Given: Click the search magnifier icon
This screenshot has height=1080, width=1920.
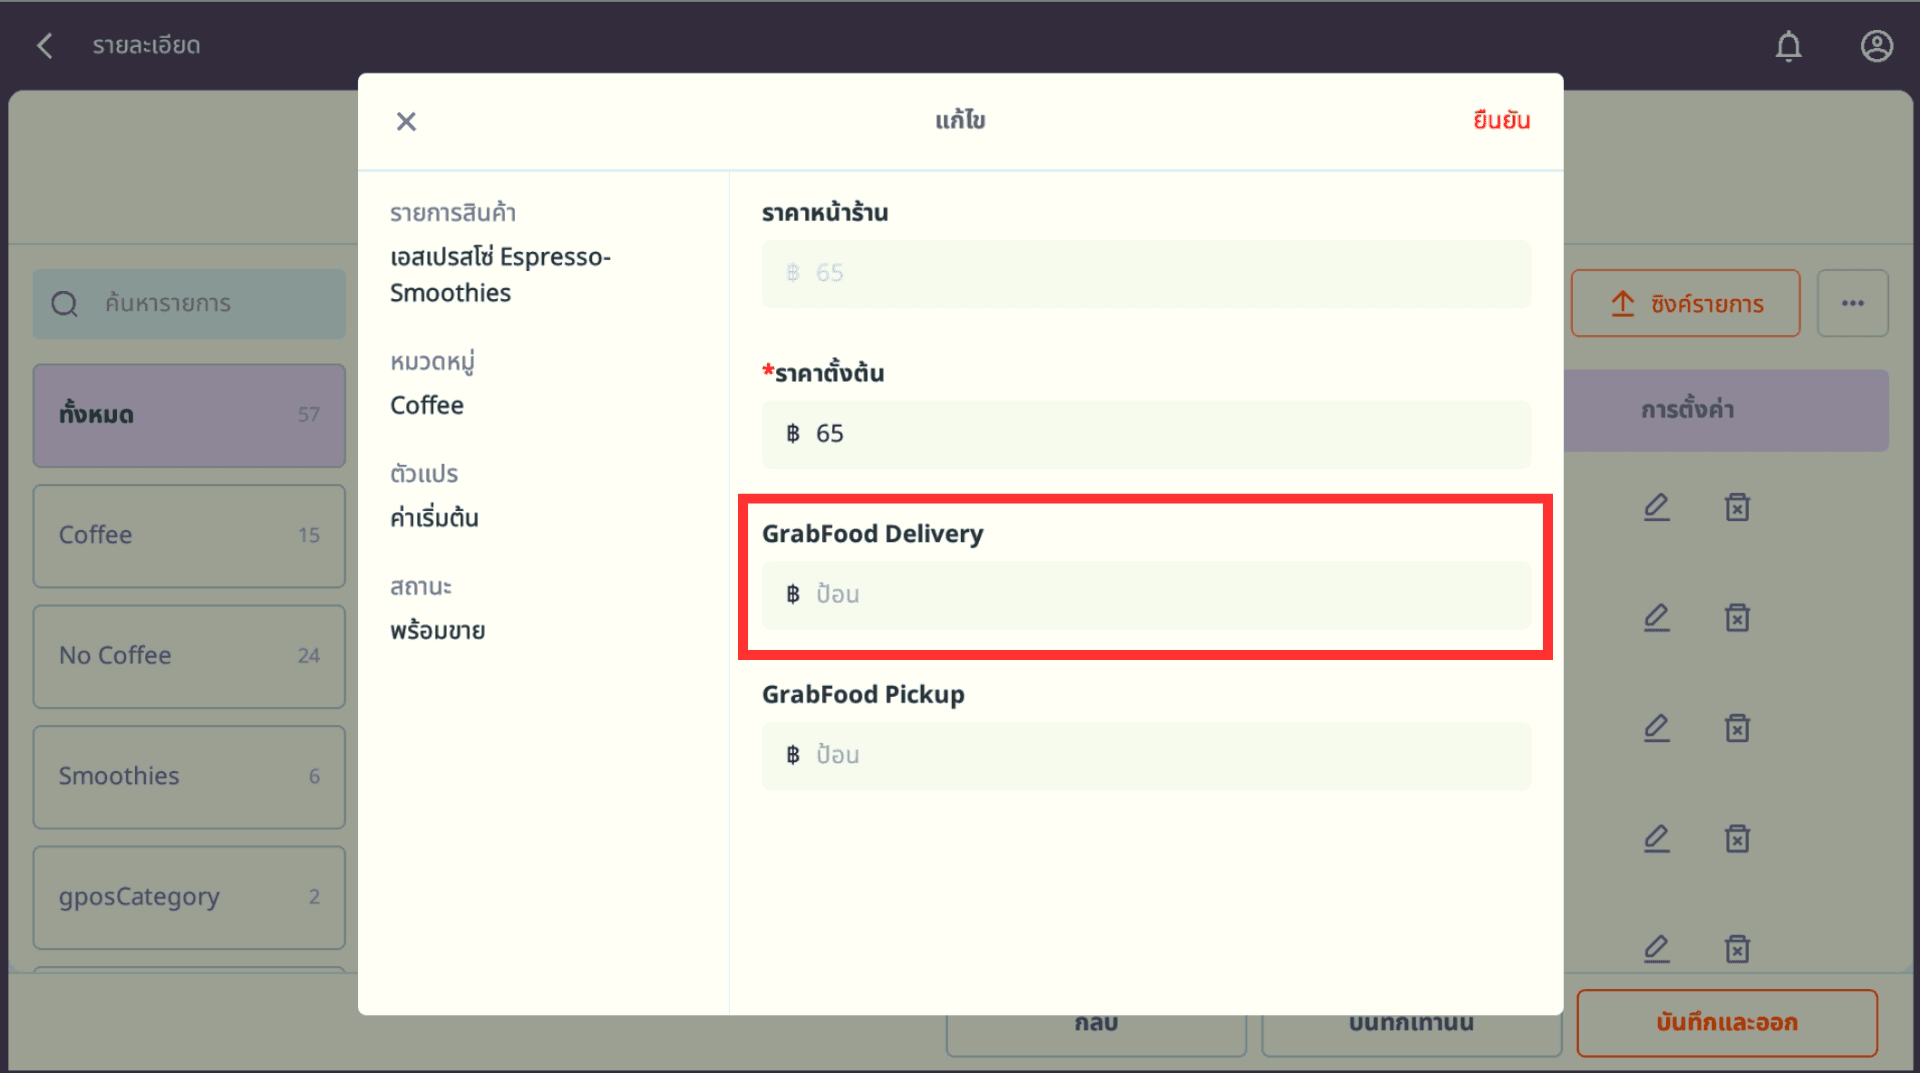Looking at the screenshot, I should [65, 304].
